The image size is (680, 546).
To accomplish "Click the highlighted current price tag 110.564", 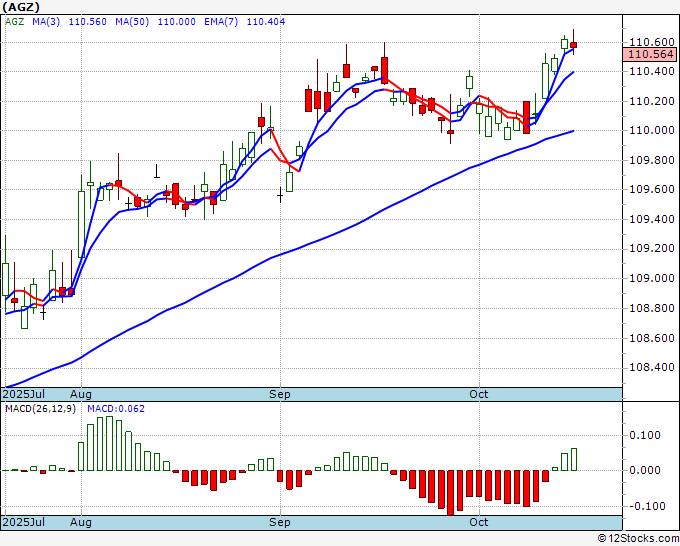I will tap(649, 54).
